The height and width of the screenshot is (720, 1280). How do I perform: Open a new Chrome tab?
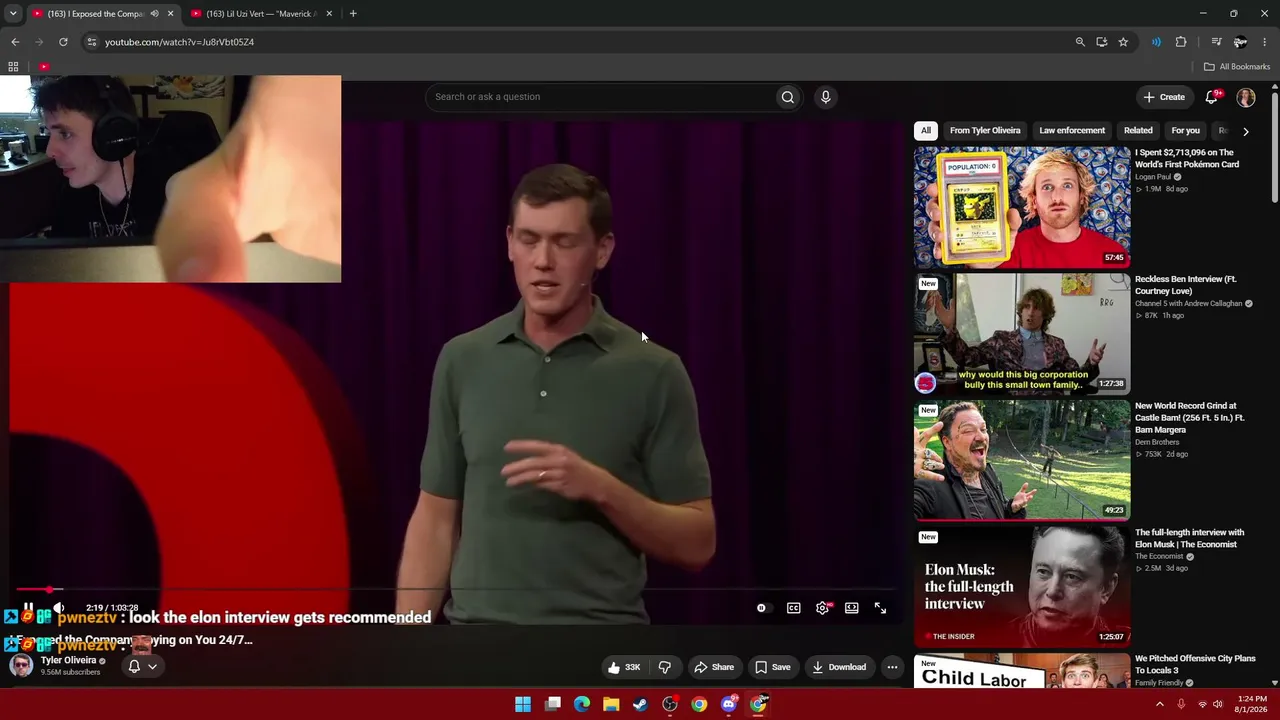click(353, 14)
